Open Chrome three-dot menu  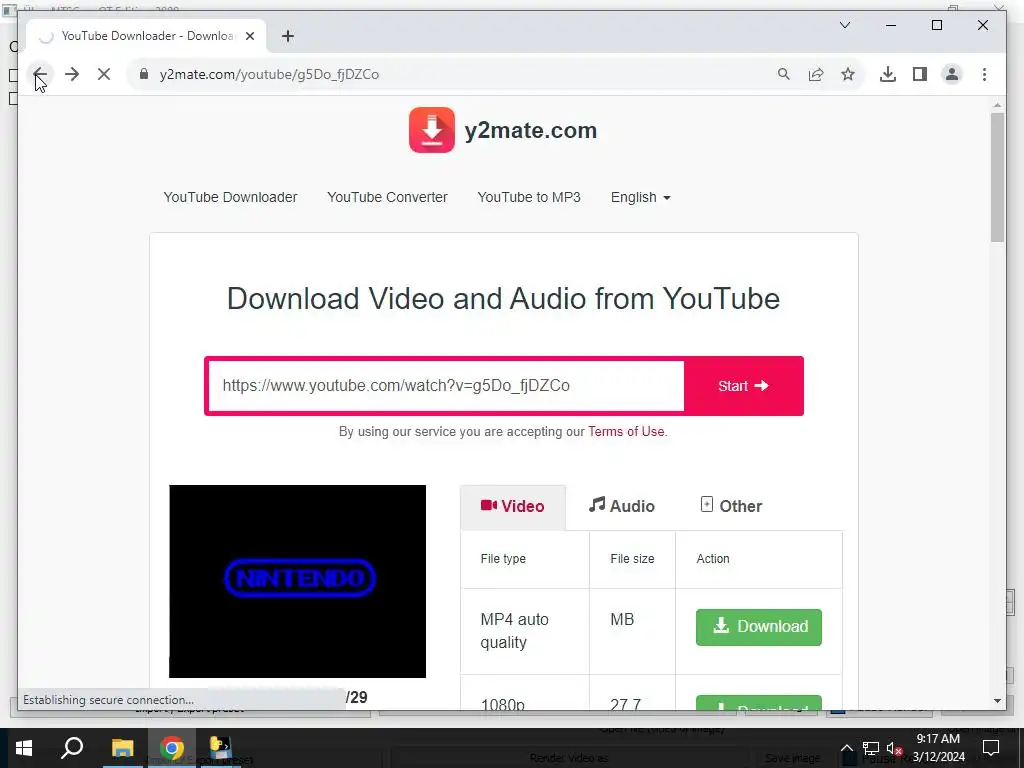984,74
